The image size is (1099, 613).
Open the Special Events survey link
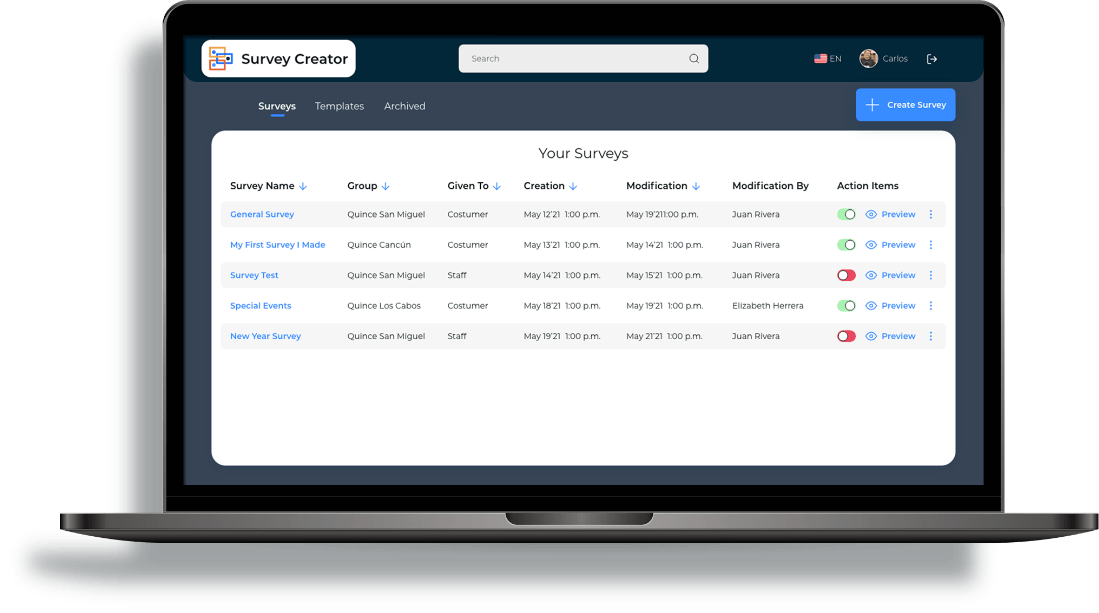click(x=260, y=305)
